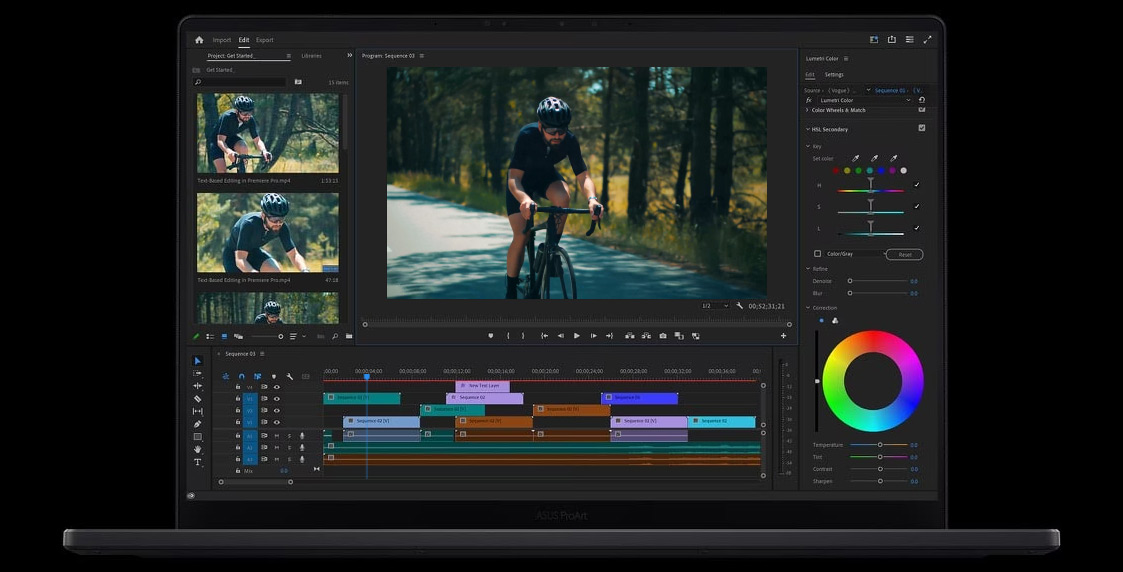Click Lift button in program monitor
This screenshot has height=572, width=1123.
pos(630,336)
